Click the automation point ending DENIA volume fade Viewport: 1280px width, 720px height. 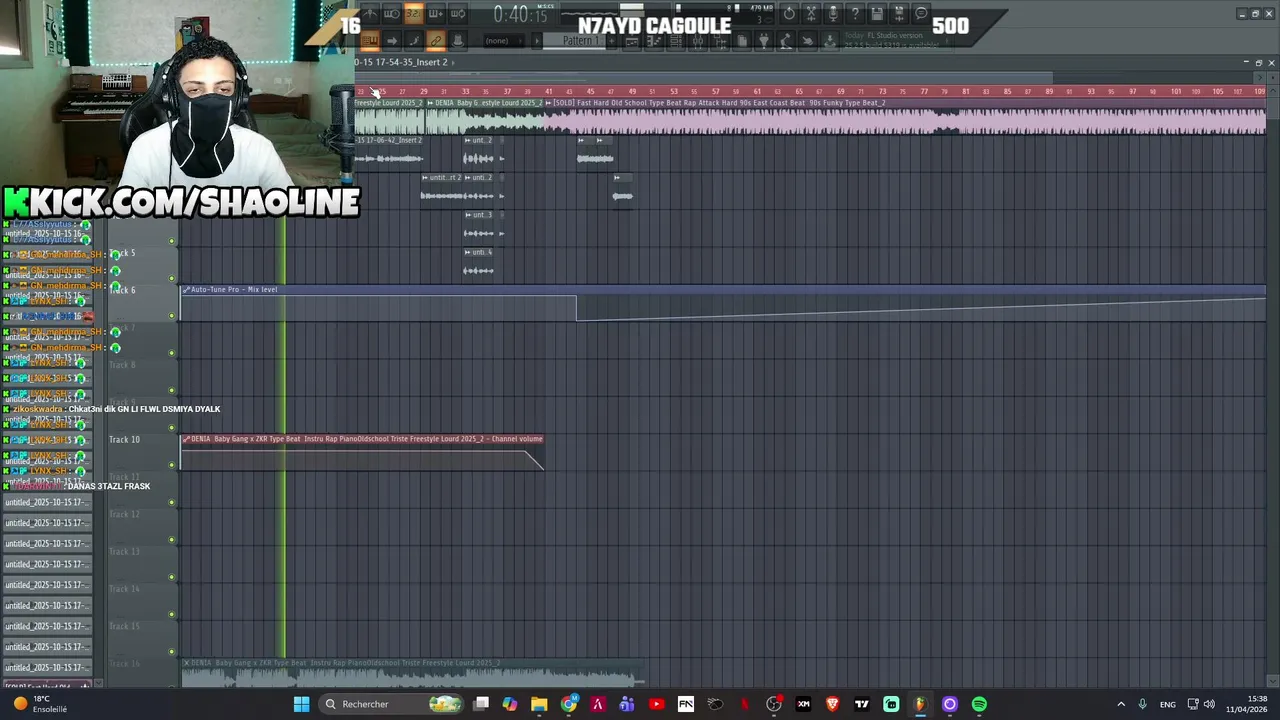coord(543,468)
